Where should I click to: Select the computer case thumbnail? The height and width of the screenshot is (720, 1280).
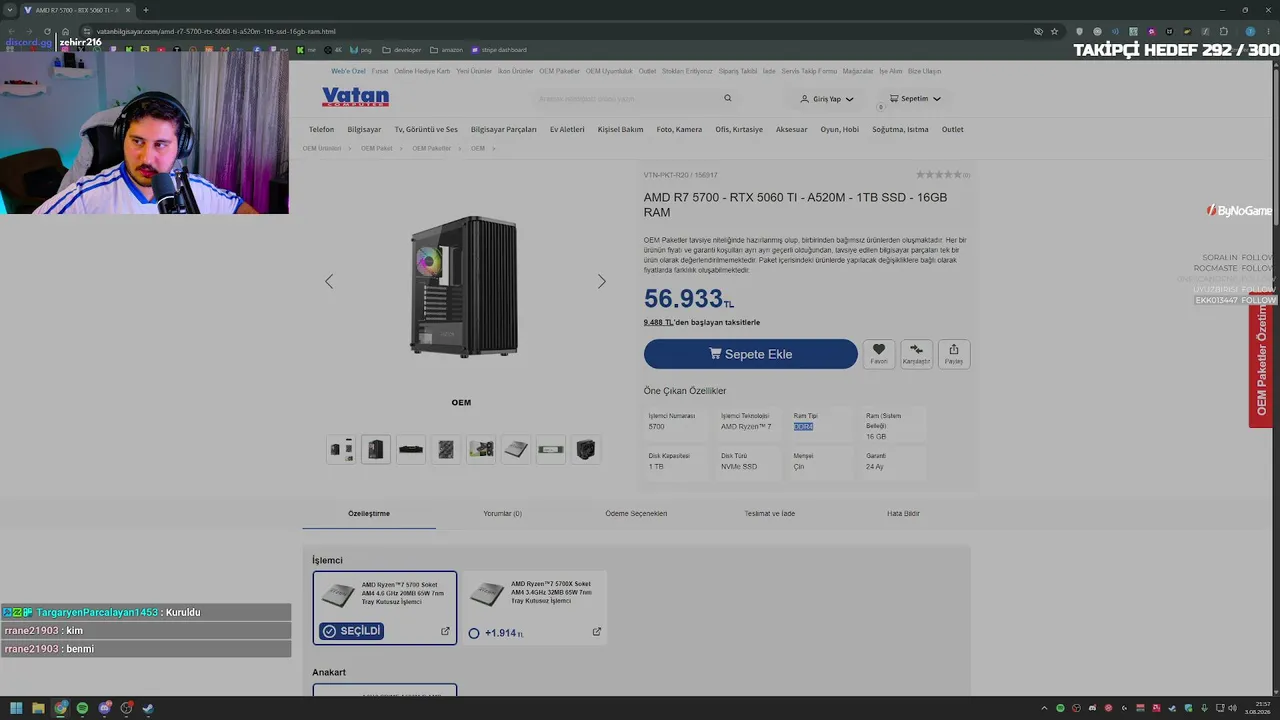click(x=376, y=450)
